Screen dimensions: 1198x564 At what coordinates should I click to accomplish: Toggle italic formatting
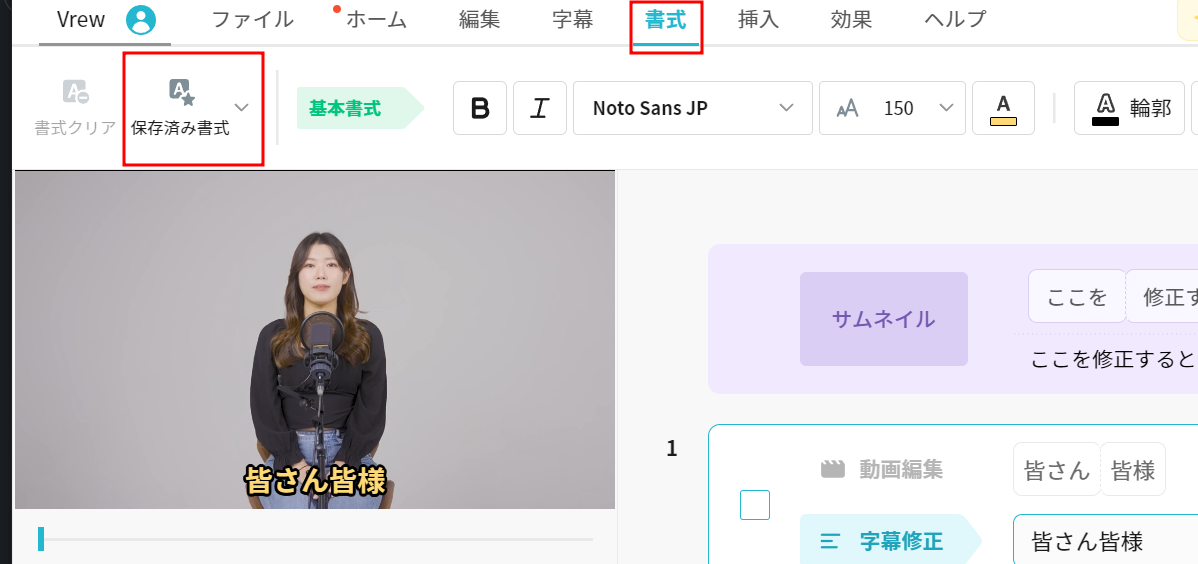pos(539,108)
